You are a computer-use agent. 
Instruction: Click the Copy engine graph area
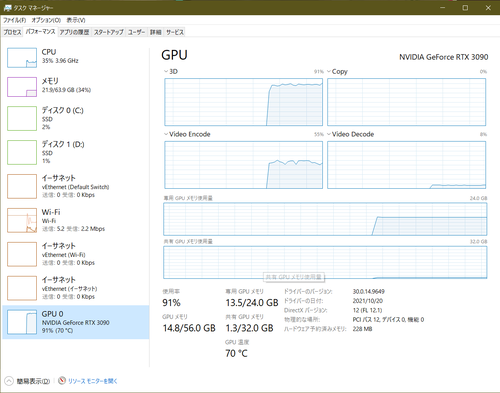406,102
